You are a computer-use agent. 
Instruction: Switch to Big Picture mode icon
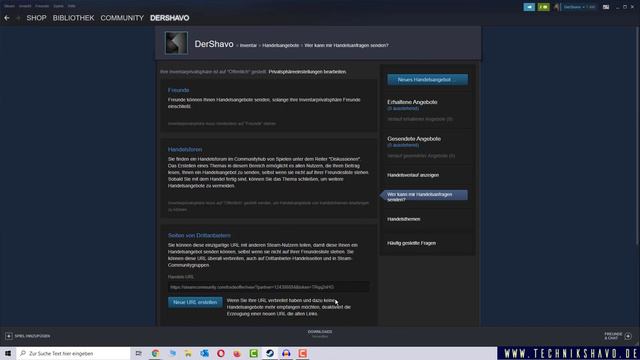[606, 7]
